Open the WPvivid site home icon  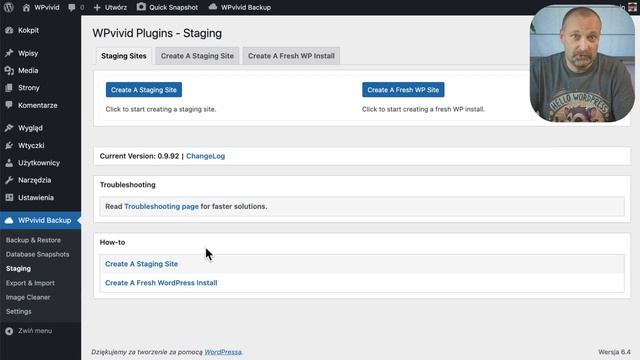pyautogui.click(x=26, y=7)
